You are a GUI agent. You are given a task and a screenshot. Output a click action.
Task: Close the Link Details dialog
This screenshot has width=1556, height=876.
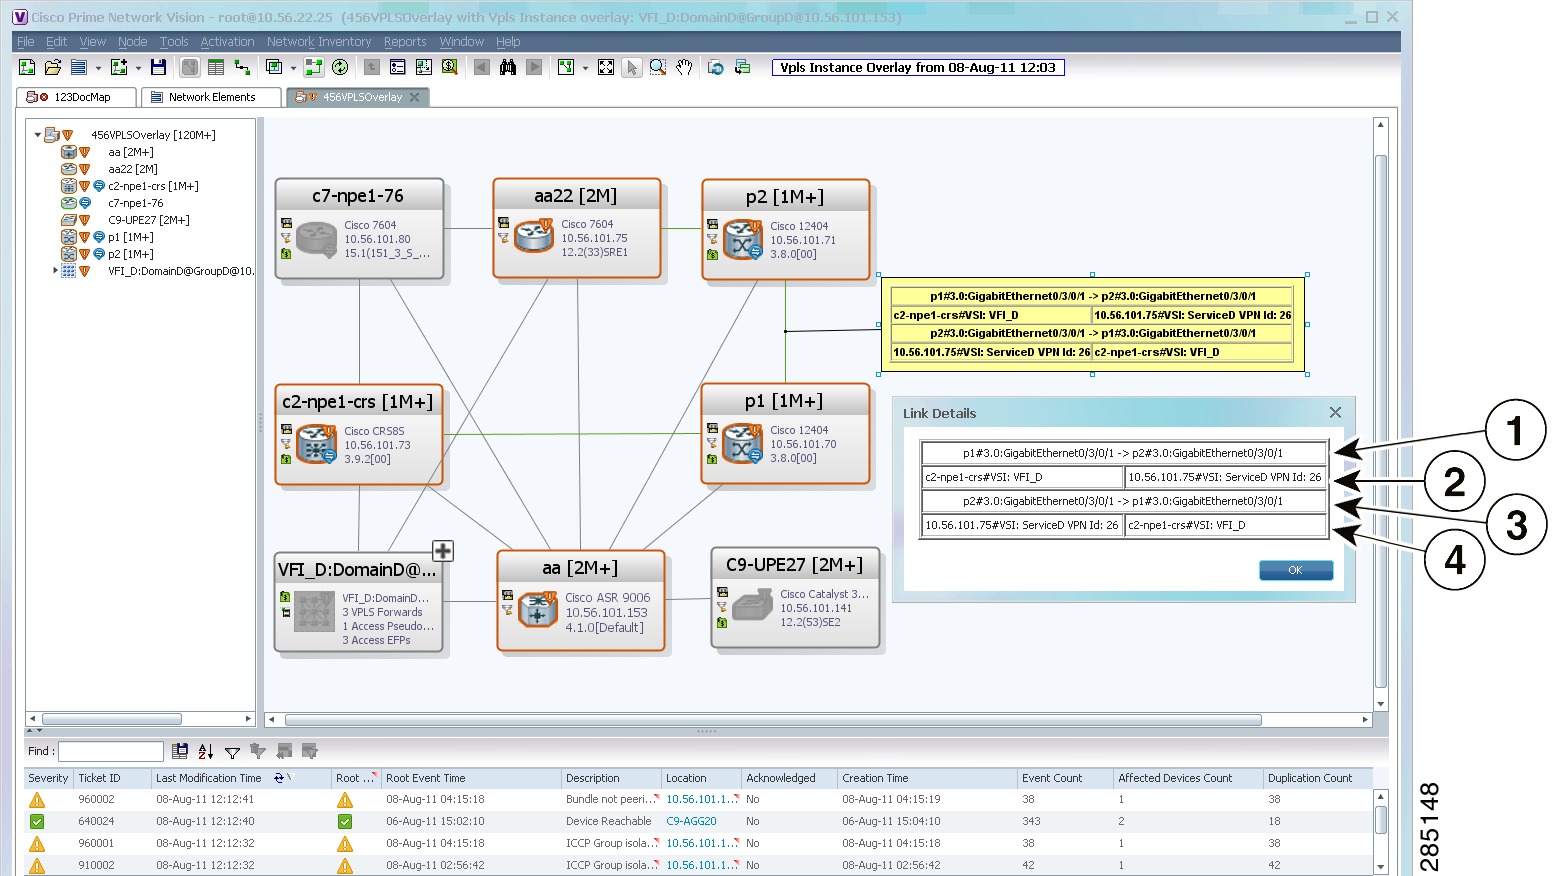click(x=1335, y=413)
